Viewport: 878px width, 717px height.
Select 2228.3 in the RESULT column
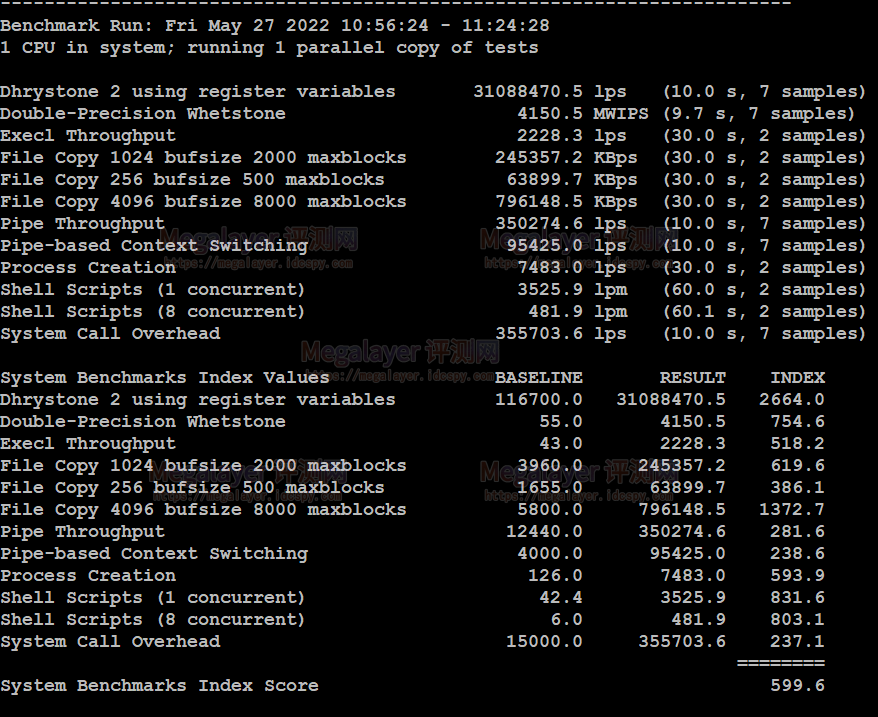pos(693,444)
